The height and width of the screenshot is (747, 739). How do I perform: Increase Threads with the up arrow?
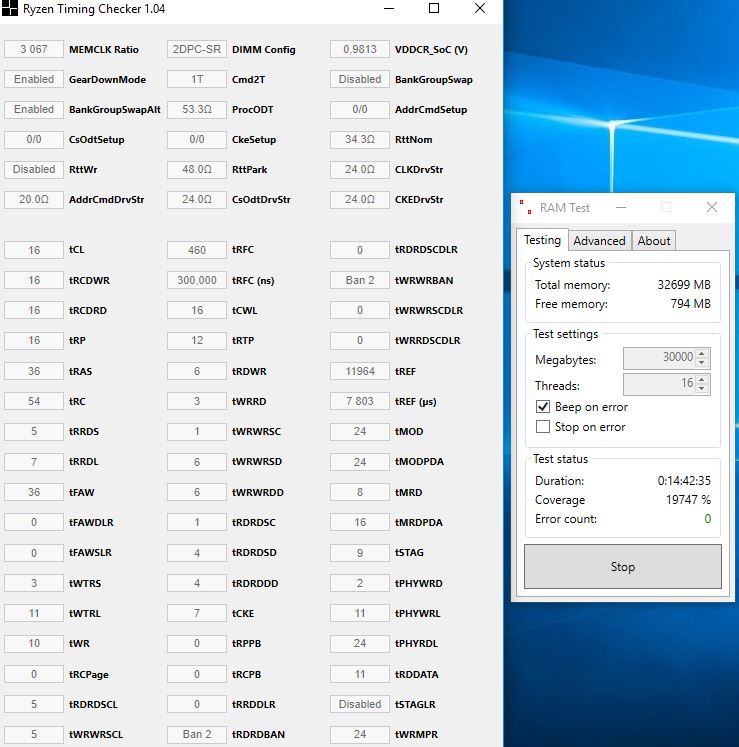(702, 380)
